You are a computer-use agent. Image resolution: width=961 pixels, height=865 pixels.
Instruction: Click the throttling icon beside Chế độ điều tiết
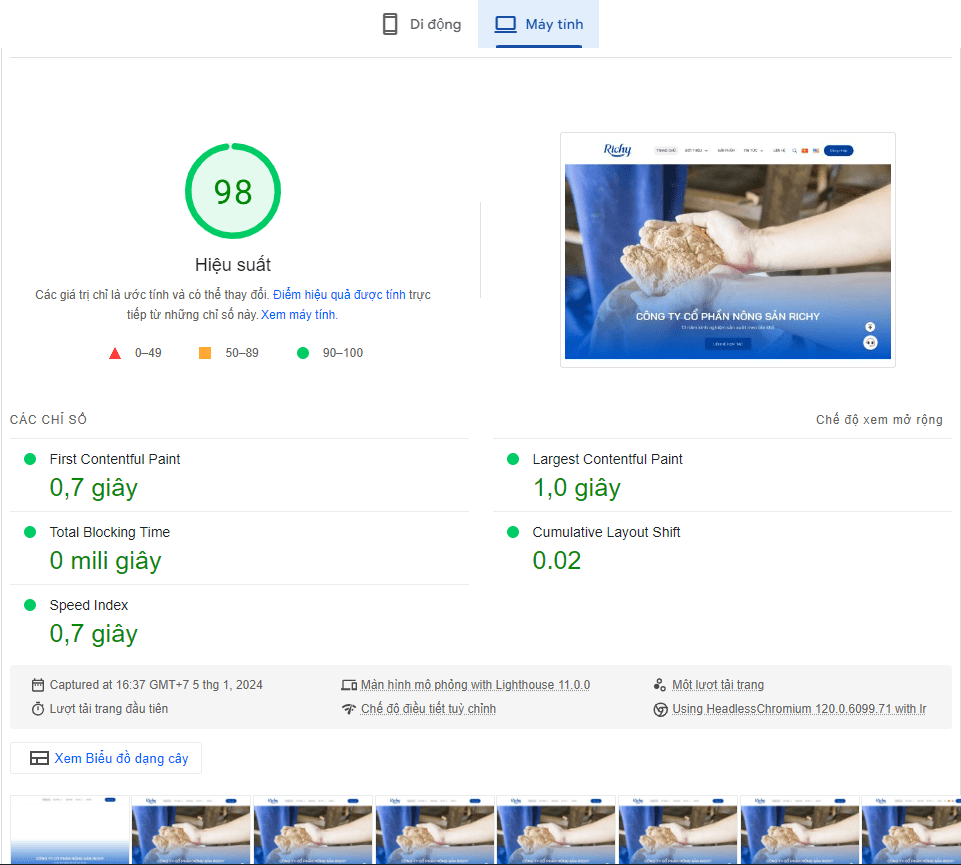tap(349, 709)
